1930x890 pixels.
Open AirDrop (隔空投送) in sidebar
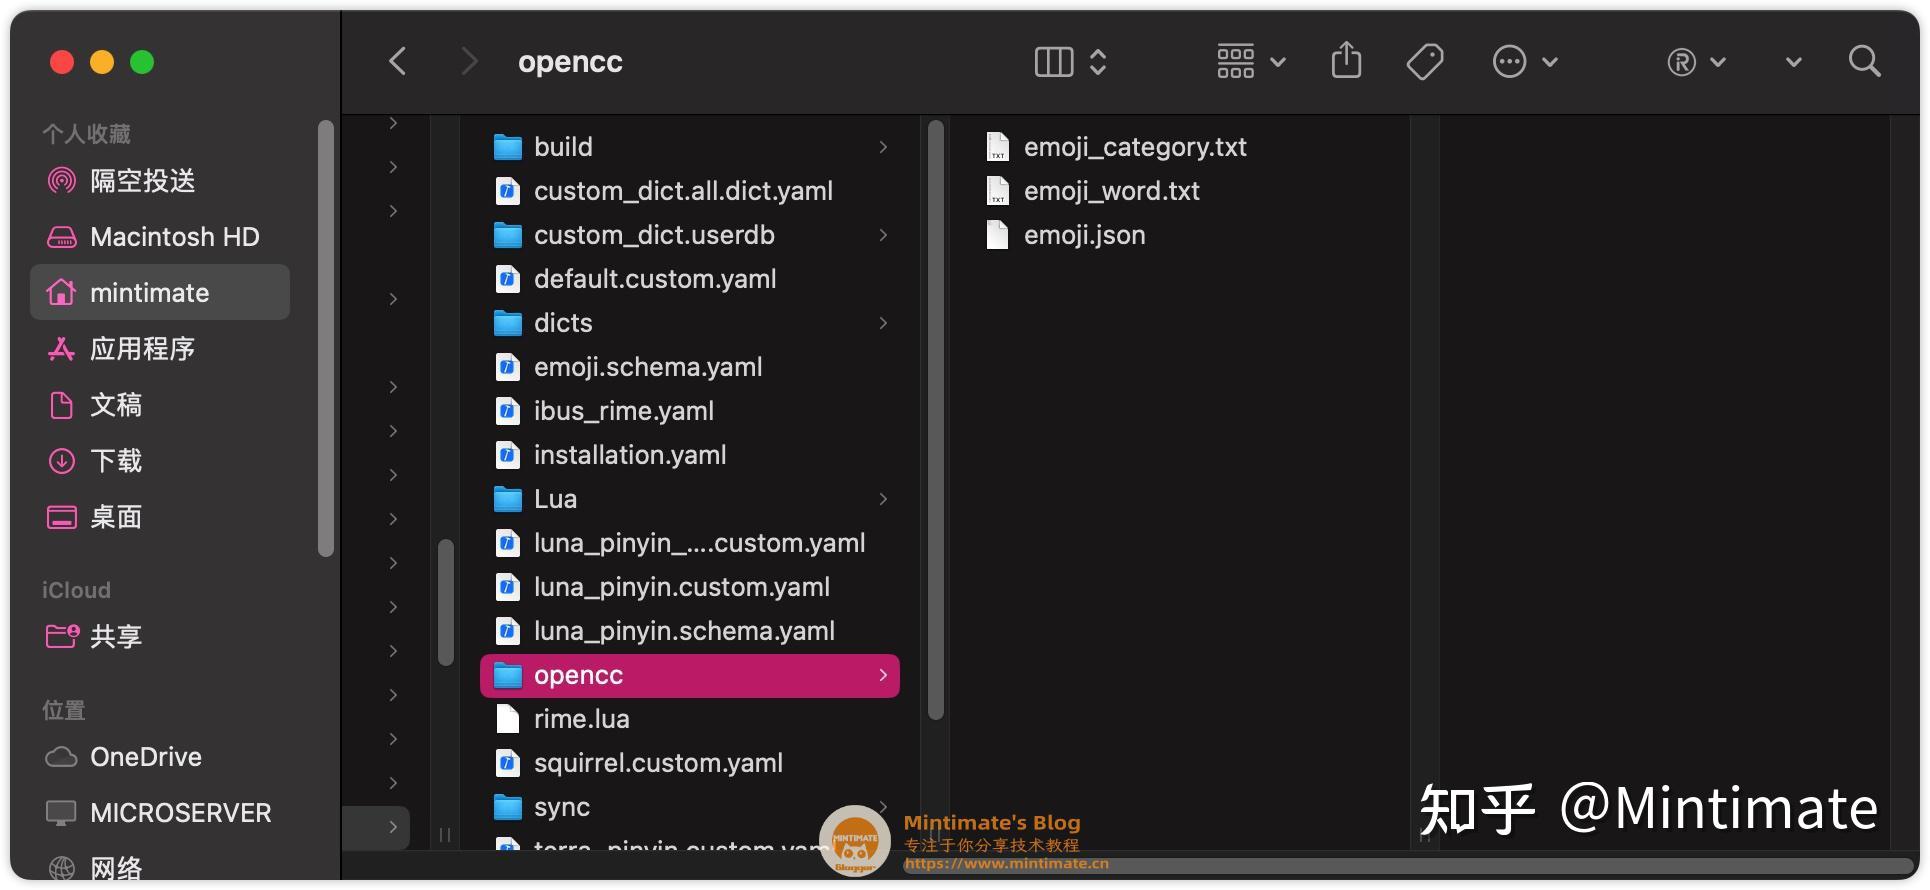pos(142,181)
